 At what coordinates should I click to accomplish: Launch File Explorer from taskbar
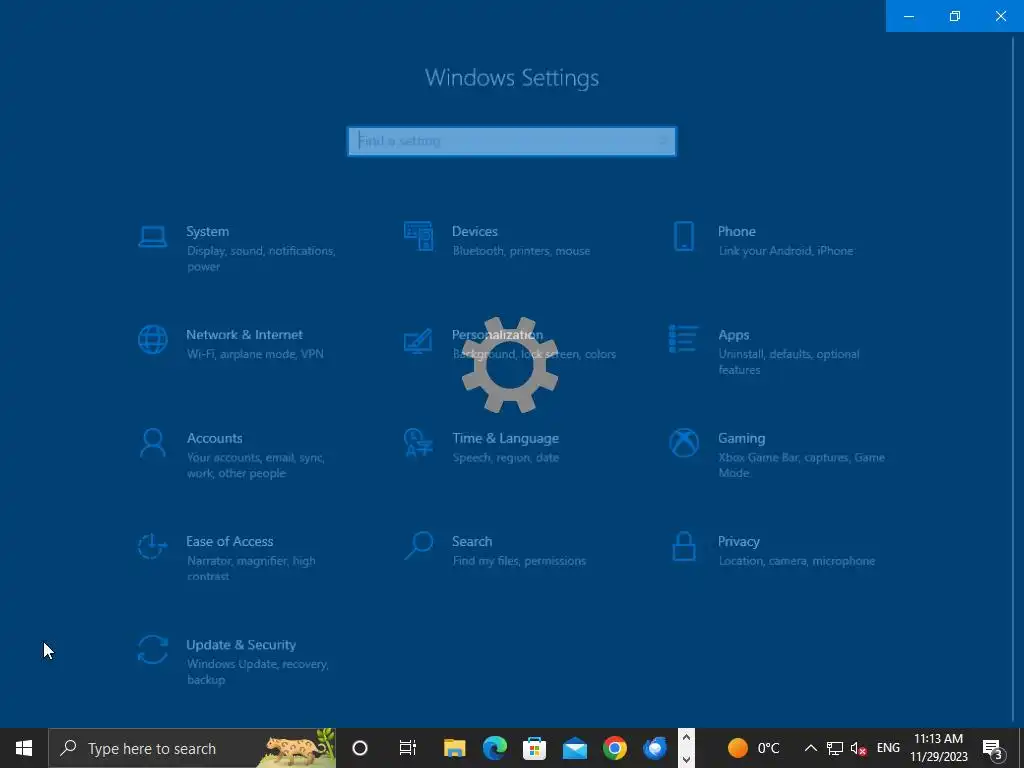[x=455, y=748]
